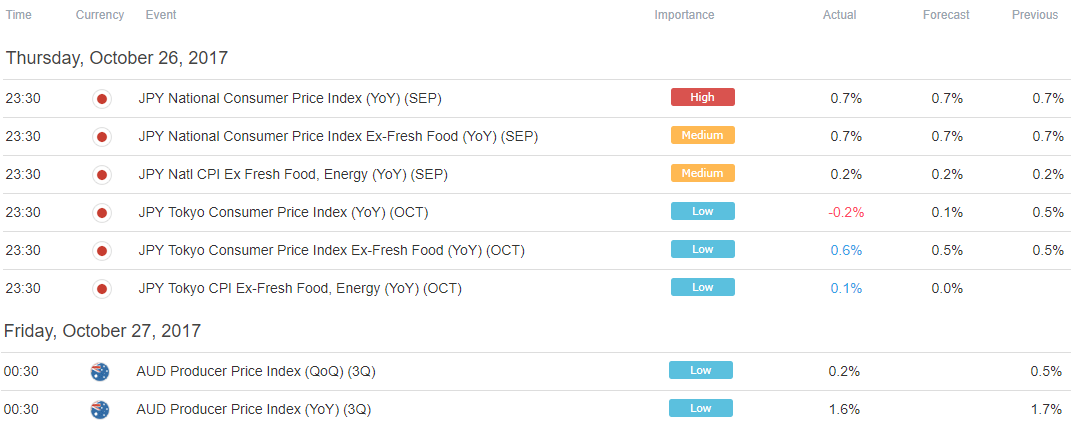Screen dimensions: 1079x425
Task: Click Japan flag beside Tokyo CPI (YoY) (OCT)
Action: (102, 213)
